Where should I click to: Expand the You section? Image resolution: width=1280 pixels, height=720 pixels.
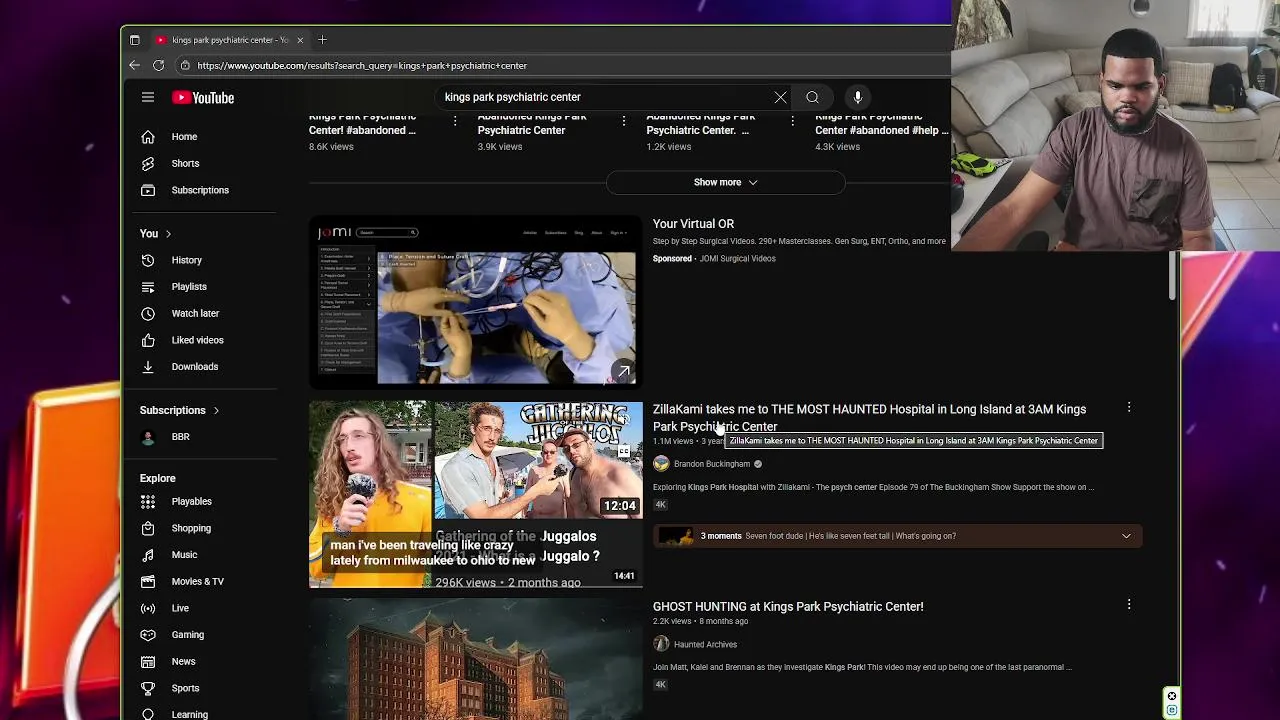[156, 233]
